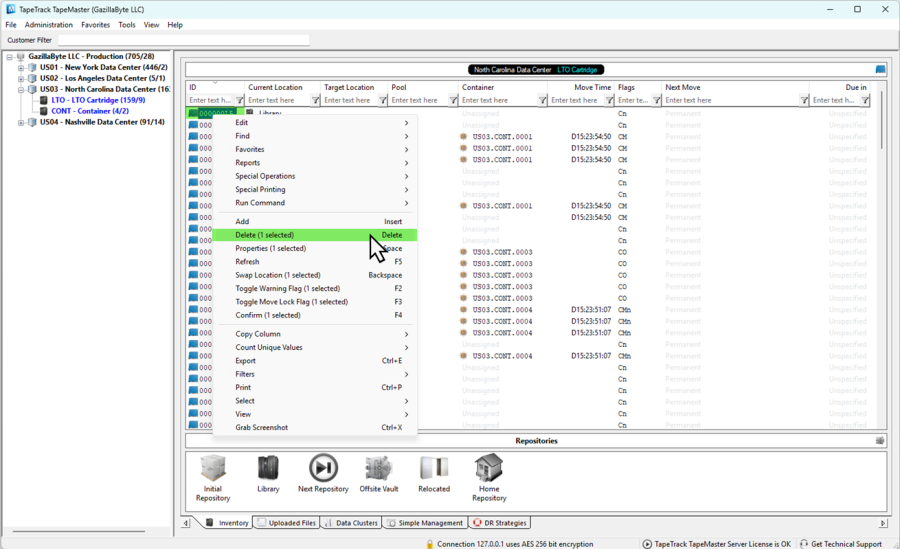
Task: Switch to the Data Clusters tab
Action: (351, 523)
